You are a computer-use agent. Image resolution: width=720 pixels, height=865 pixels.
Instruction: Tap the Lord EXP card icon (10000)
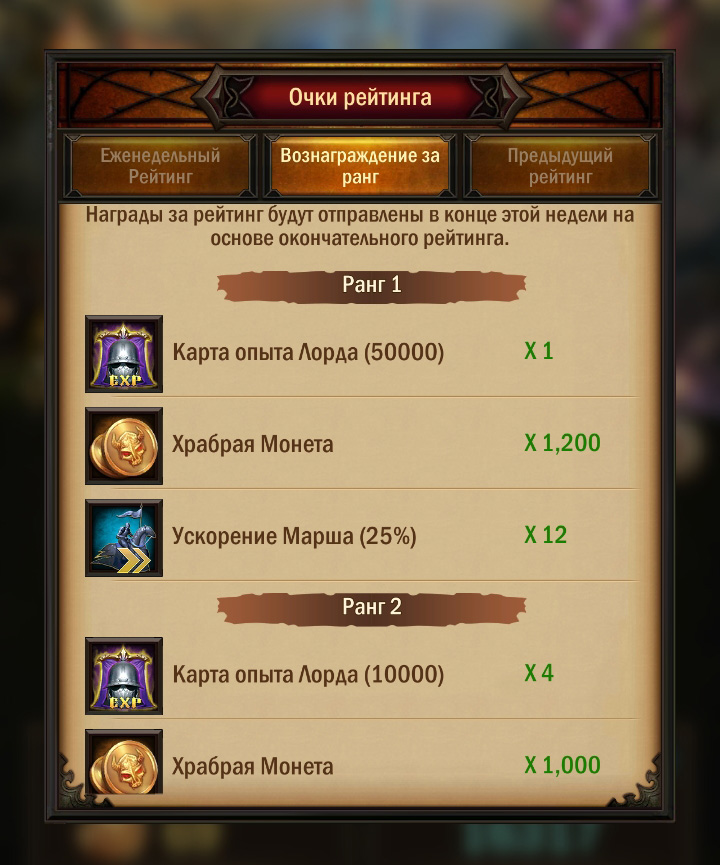click(x=124, y=676)
